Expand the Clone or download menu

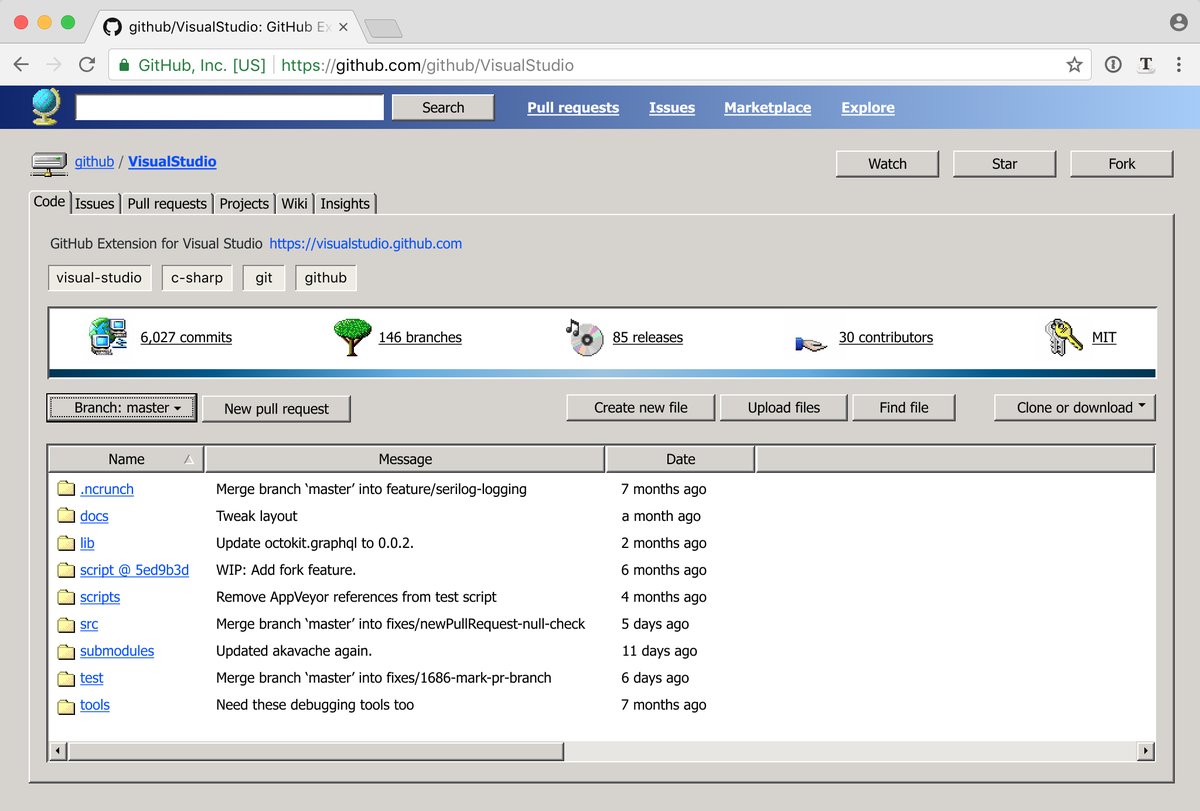coord(1074,408)
